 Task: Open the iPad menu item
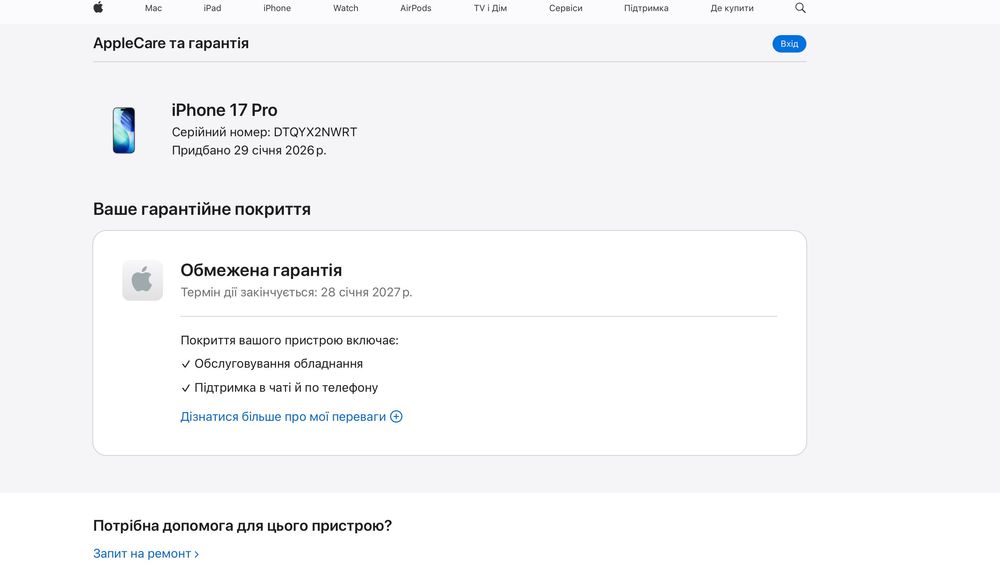212,8
